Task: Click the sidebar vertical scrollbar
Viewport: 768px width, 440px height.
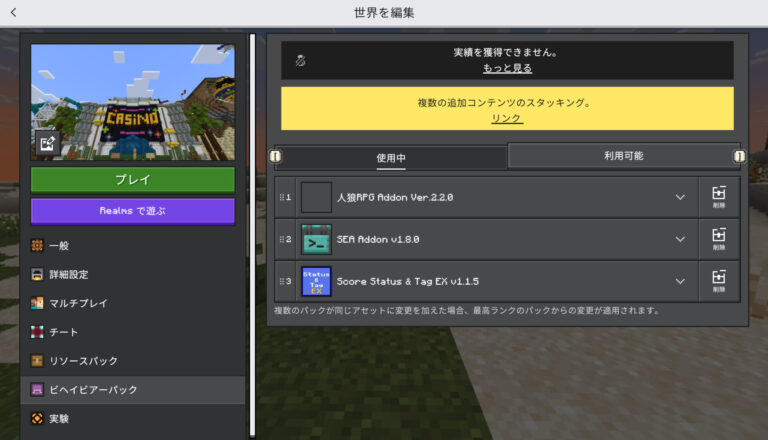Action: click(253, 235)
